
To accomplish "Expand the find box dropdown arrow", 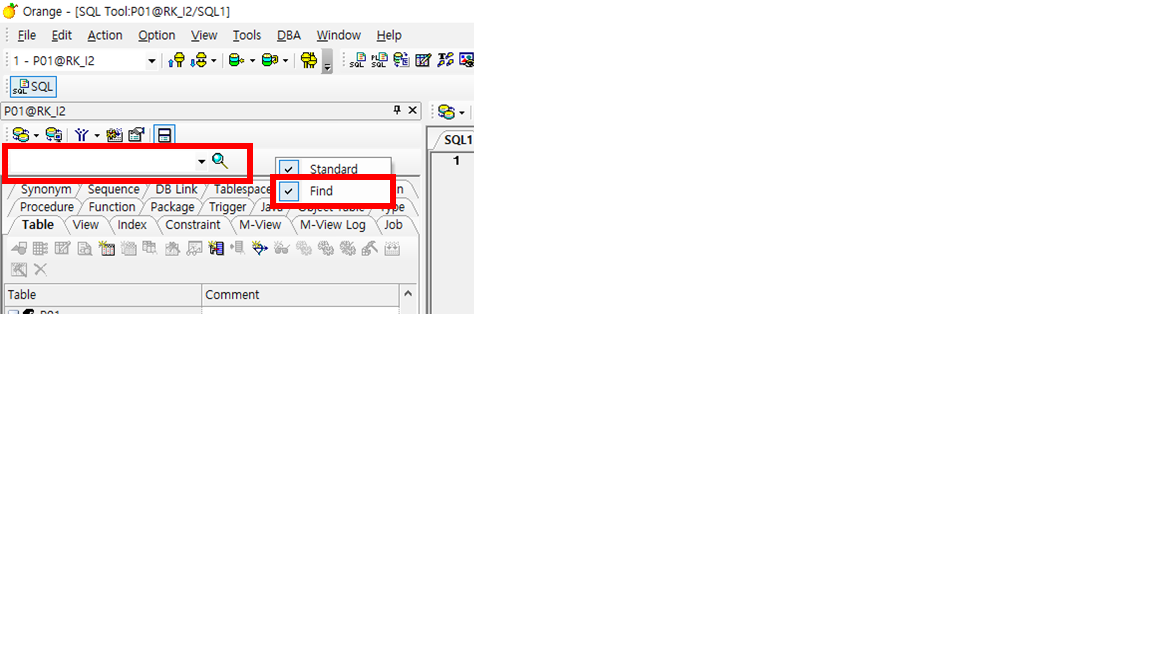I will (x=201, y=162).
